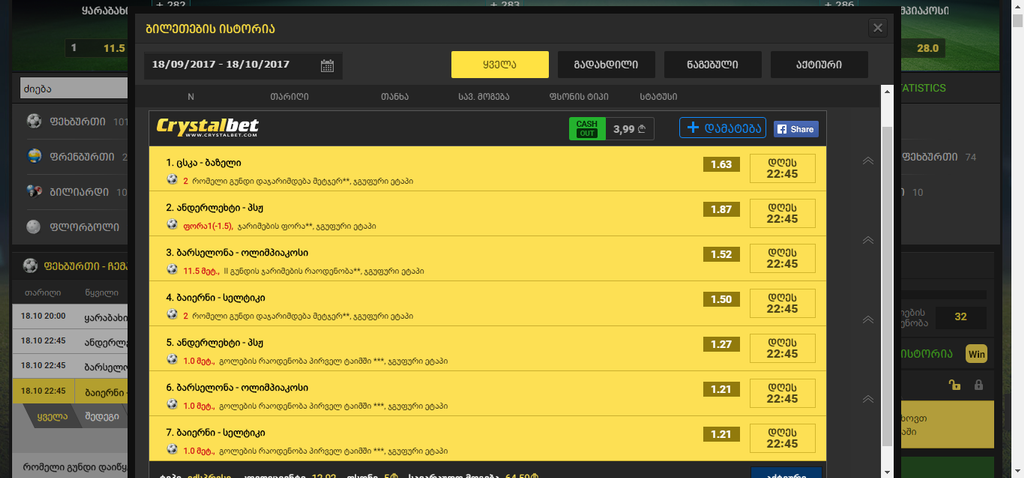Collapse using the topmost double-chevron arrow
The height and width of the screenshot is (478, 1024).
868,161
